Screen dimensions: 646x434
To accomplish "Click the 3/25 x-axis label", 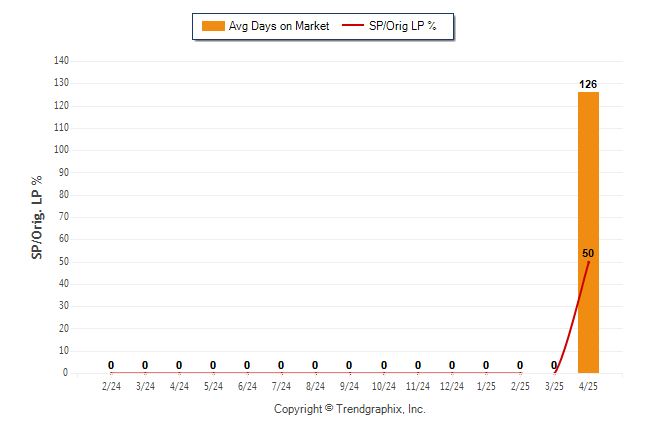I will click(x=554, y=386).
